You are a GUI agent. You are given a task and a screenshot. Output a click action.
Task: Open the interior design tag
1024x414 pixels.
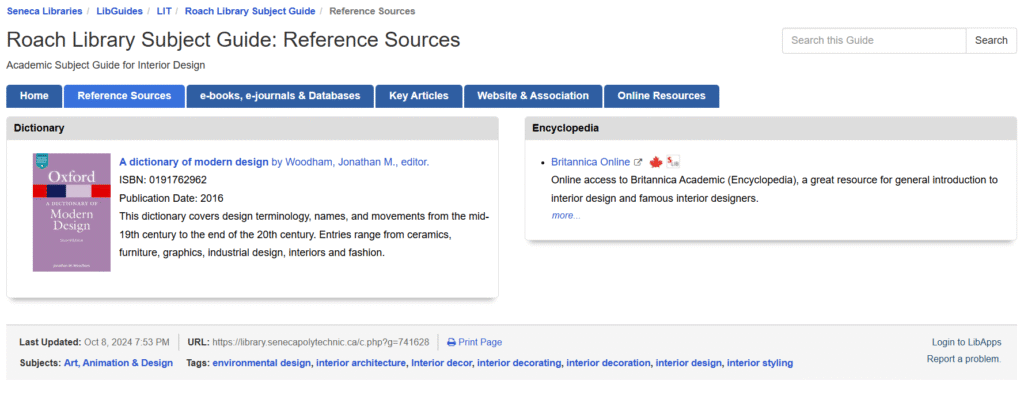[x=689, y=363]
